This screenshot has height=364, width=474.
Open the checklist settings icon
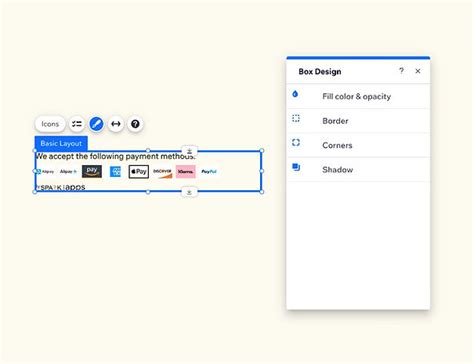77,124
